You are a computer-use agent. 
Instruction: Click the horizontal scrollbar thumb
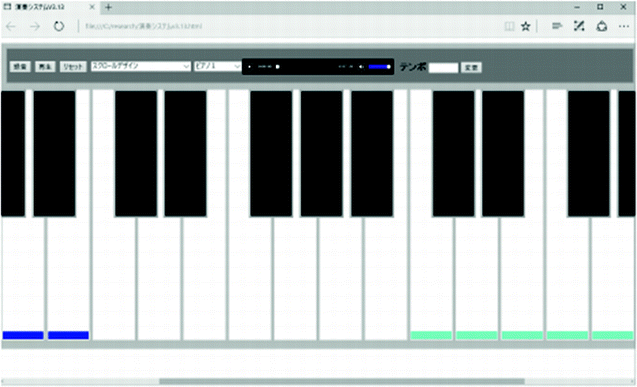pyautogui.click(x=342, y=381)
